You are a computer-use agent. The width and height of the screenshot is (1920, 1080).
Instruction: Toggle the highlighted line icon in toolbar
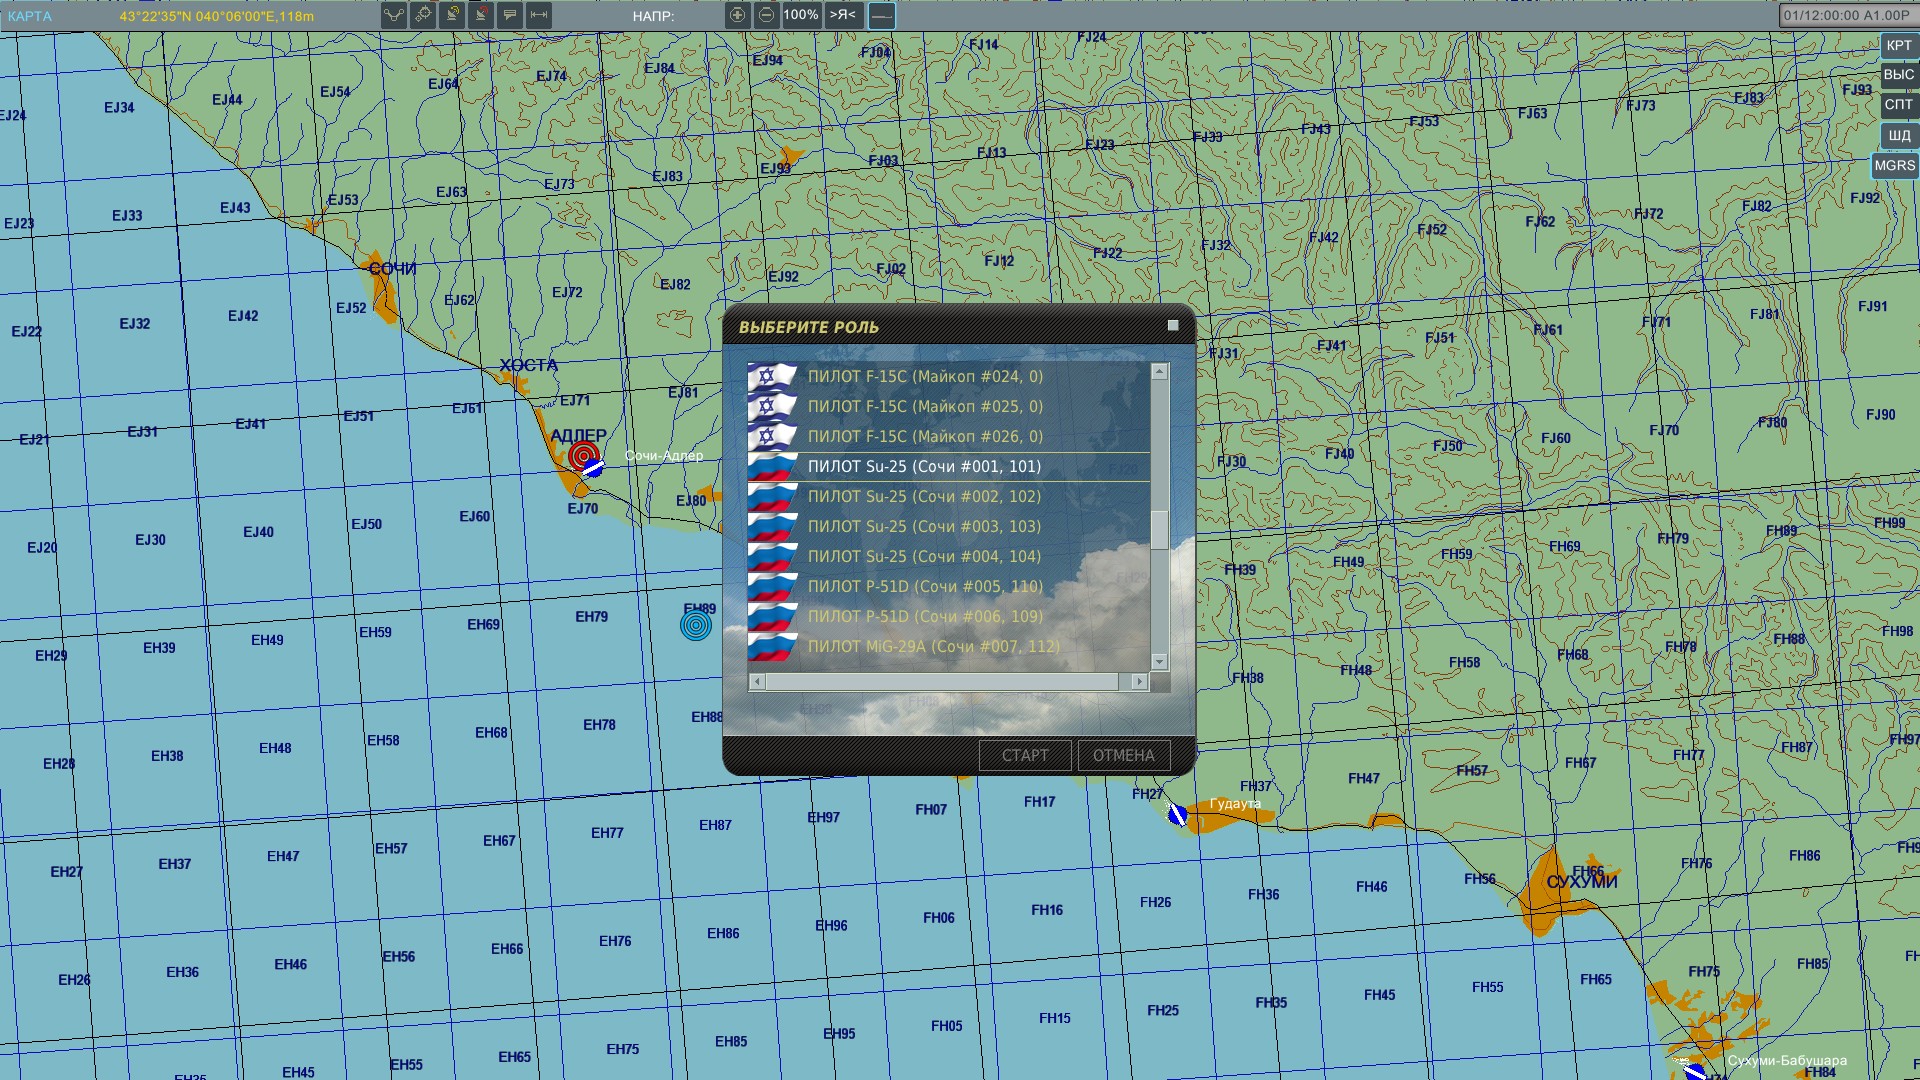click(x=881, y=15)
